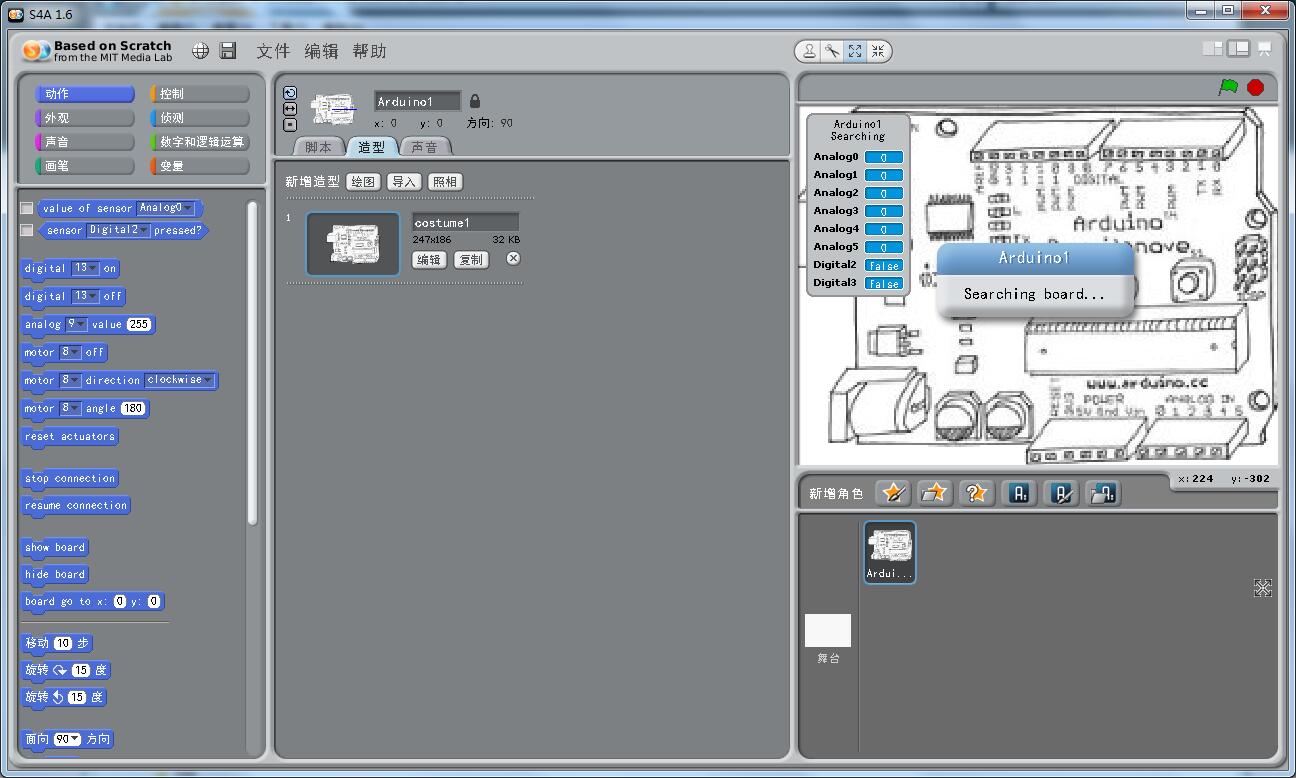Open the clockwise motor direction dropdown

[208, 380]
